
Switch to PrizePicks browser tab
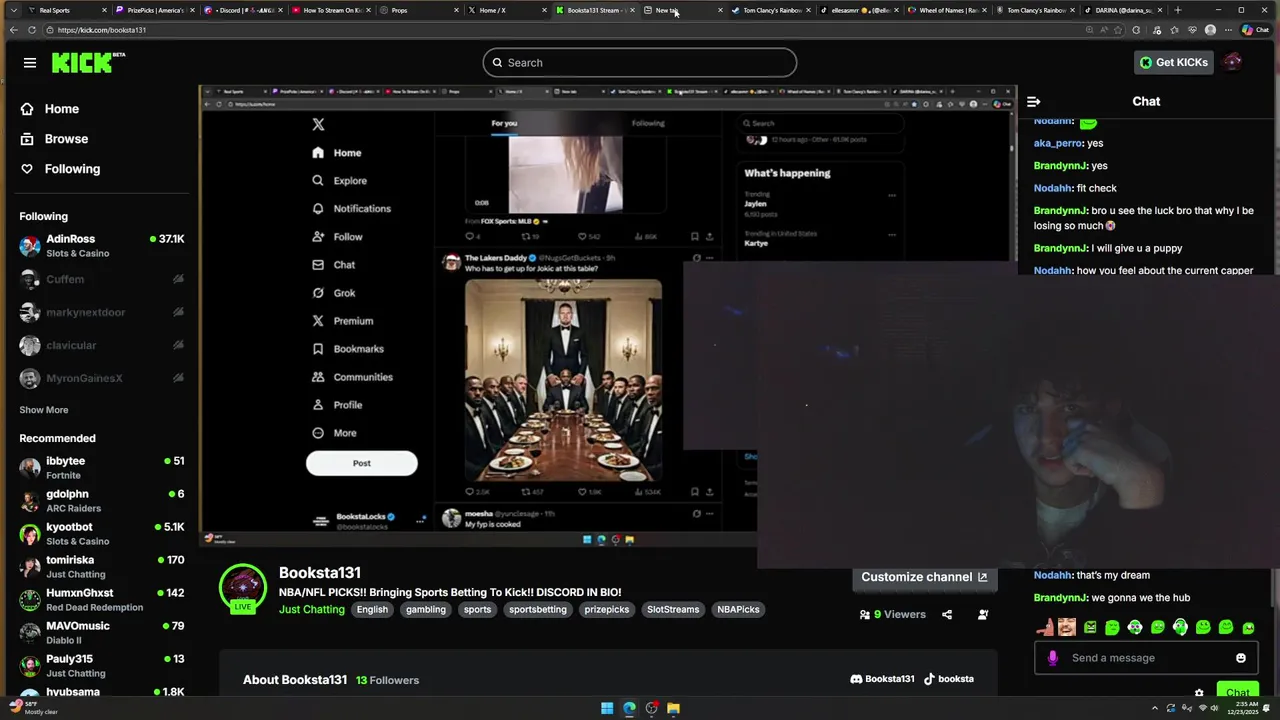(x=156, y=10)
